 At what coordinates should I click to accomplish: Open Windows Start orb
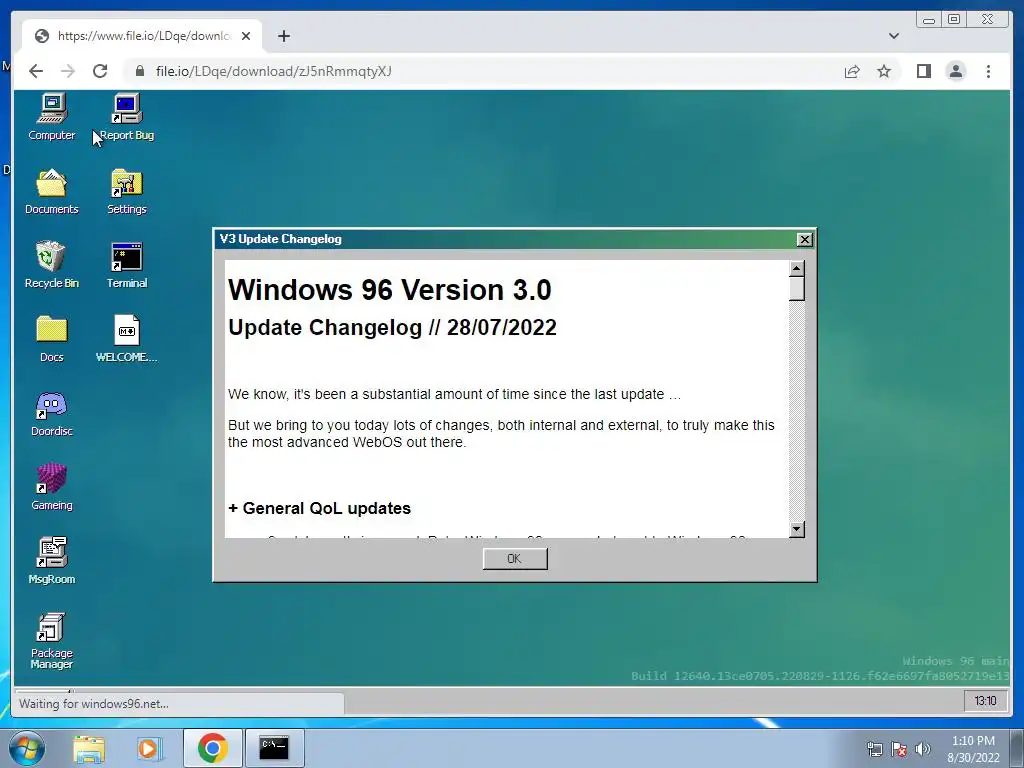tap(27, 748)
